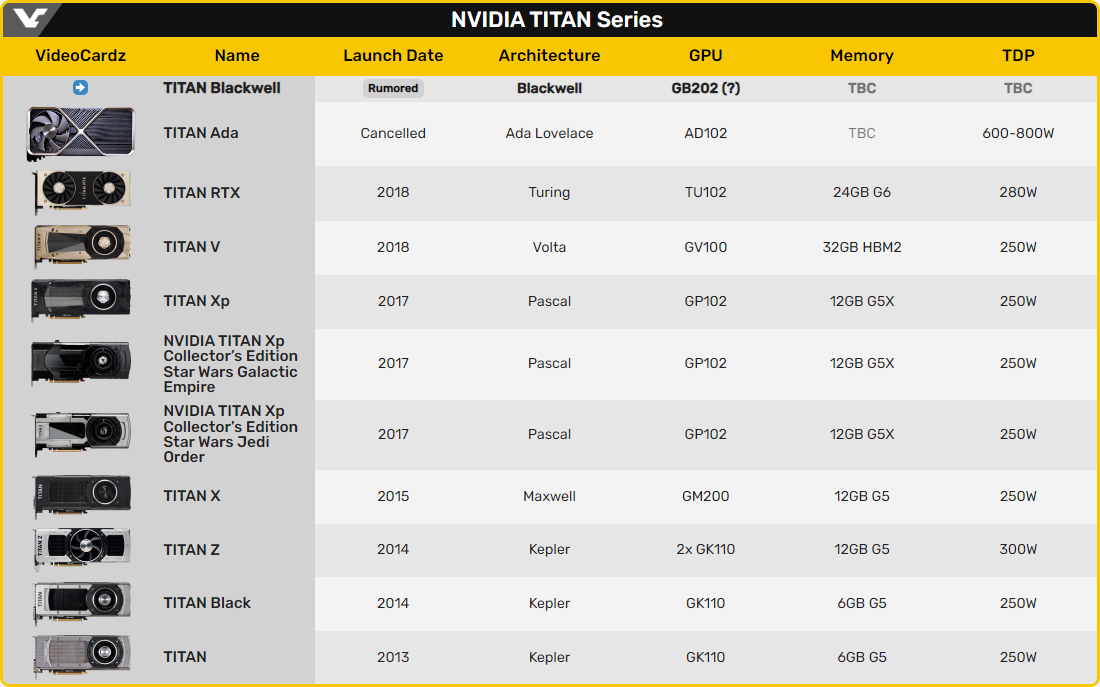
Task: Click the original TITAN card image
Action: (80, 657)
